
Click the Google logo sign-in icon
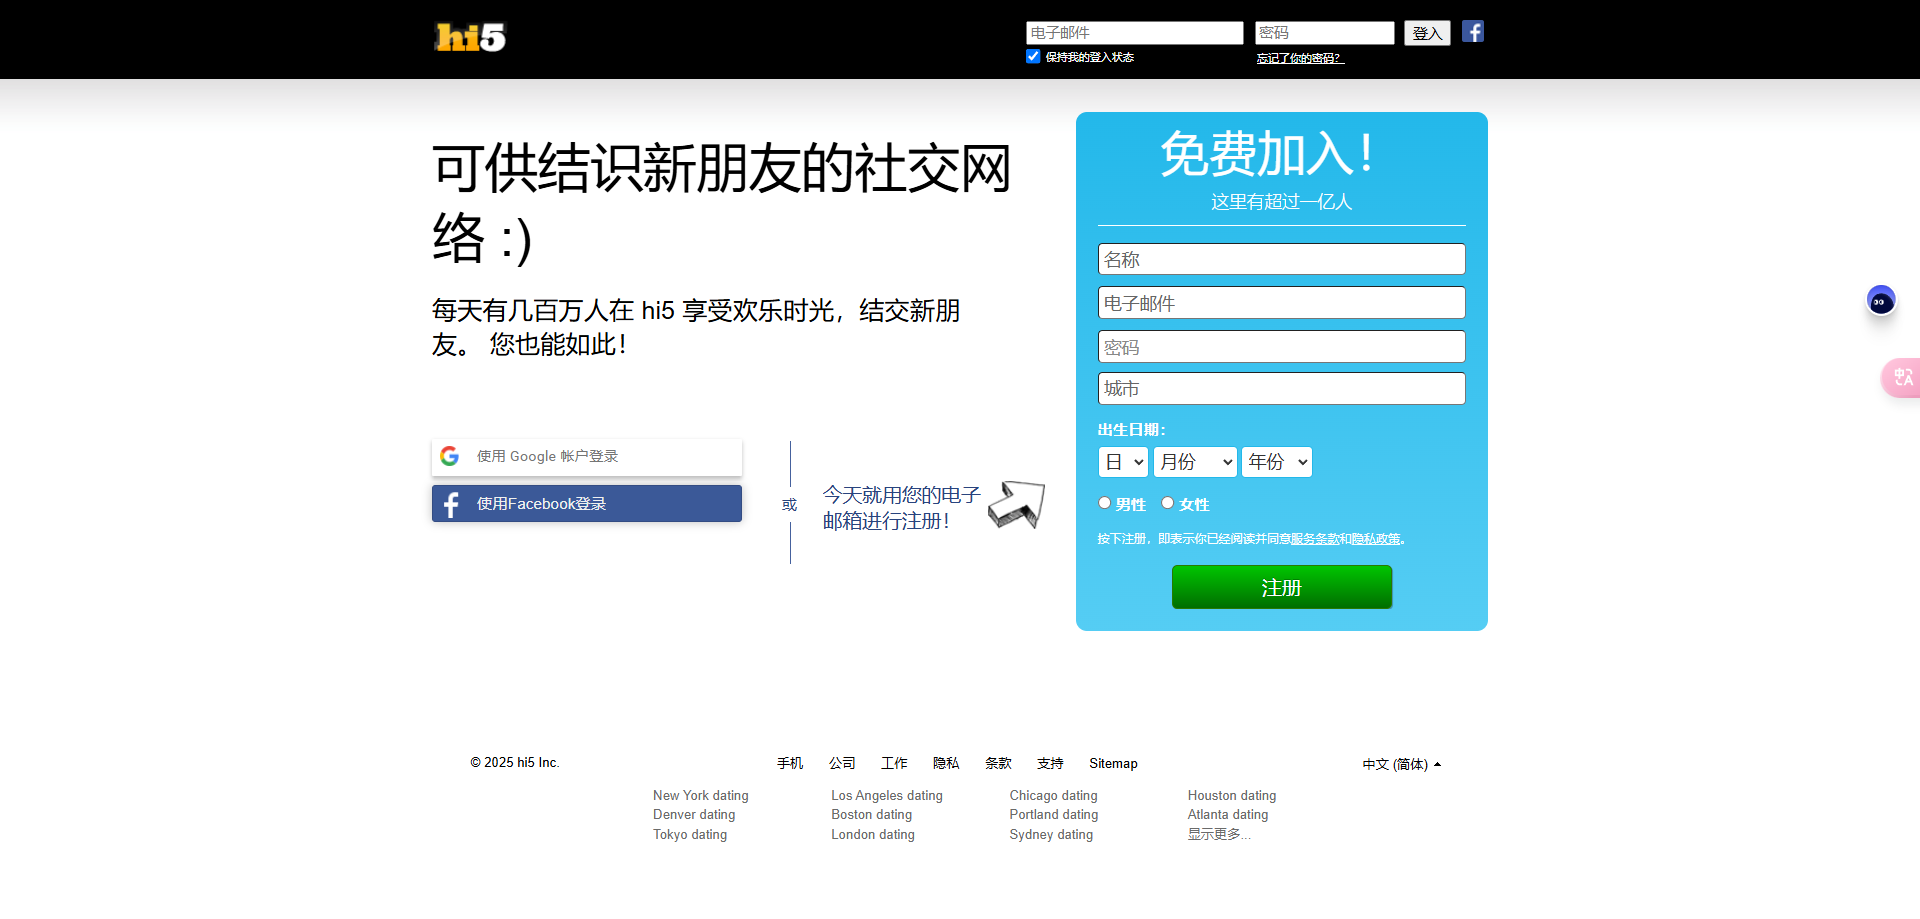pyautogui.click(x=450, y=456)
